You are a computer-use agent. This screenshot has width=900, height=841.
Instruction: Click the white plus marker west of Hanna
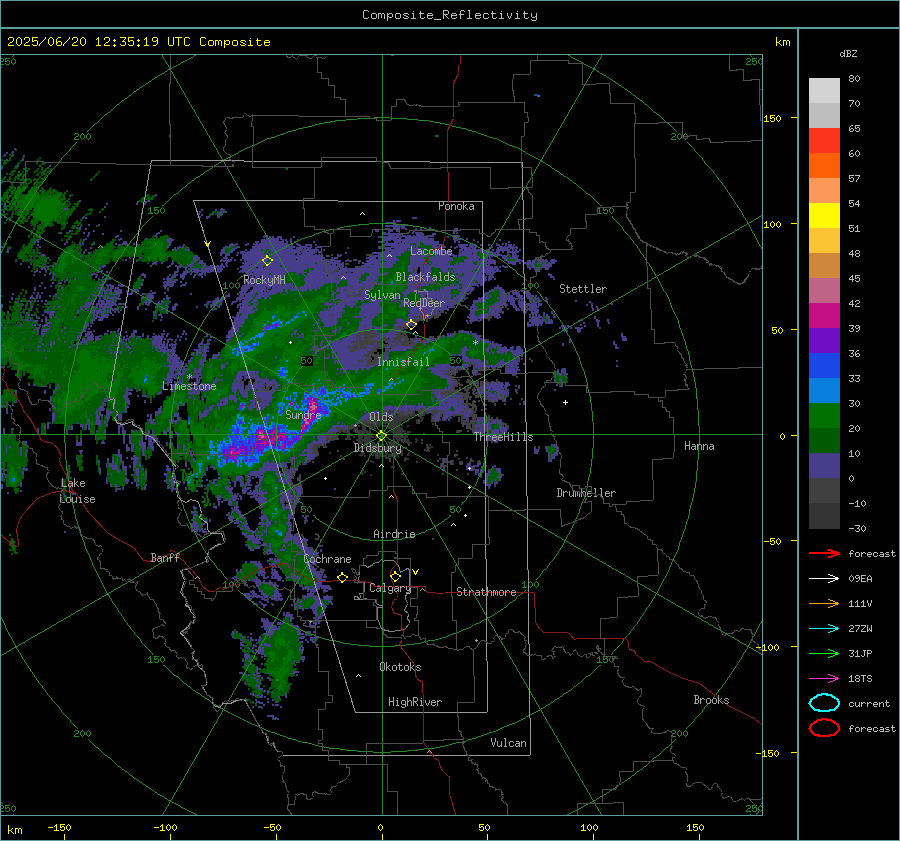(x=565, y=402)
